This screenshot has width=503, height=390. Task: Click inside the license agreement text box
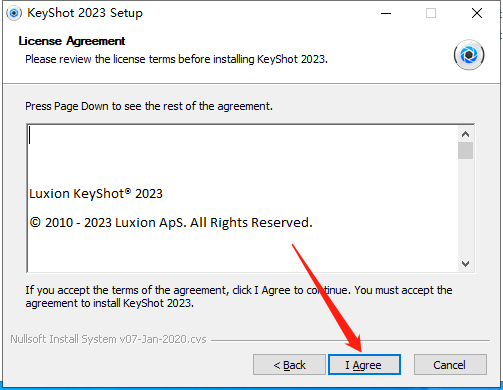point(243,199)
